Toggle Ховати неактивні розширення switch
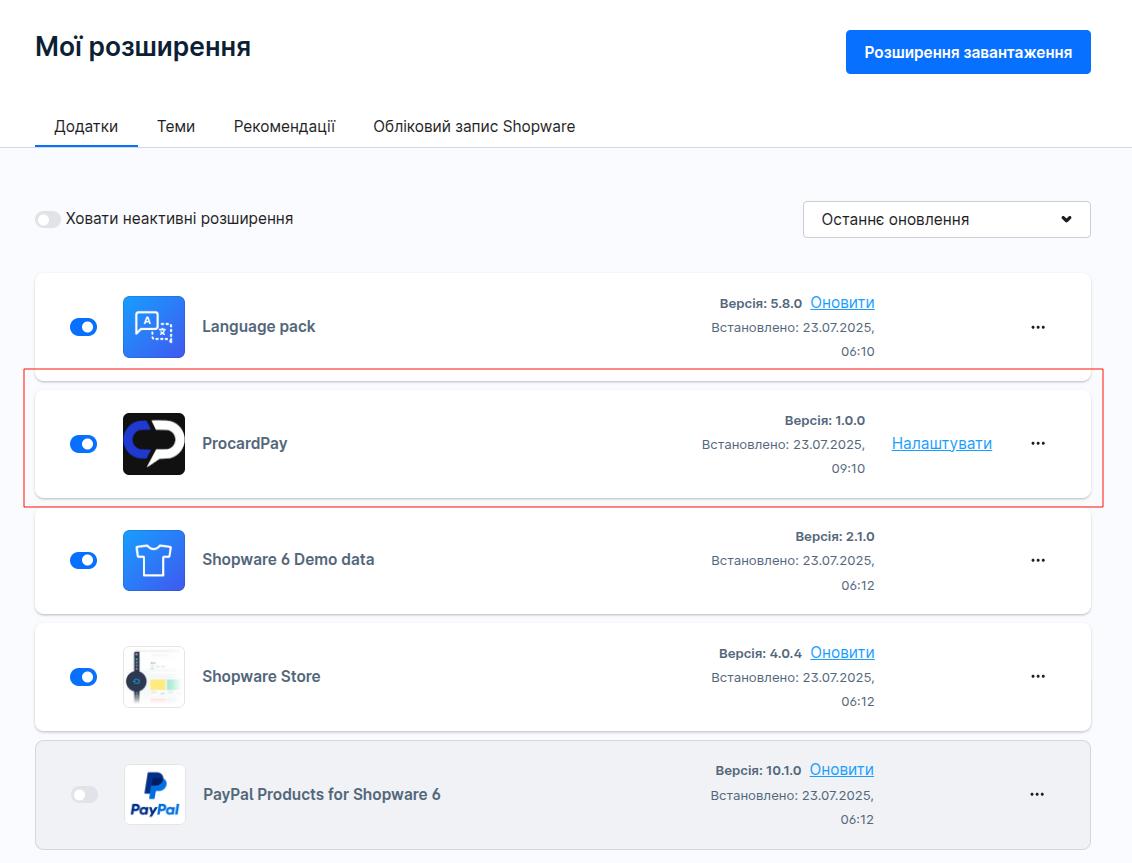 pos(48,219)
